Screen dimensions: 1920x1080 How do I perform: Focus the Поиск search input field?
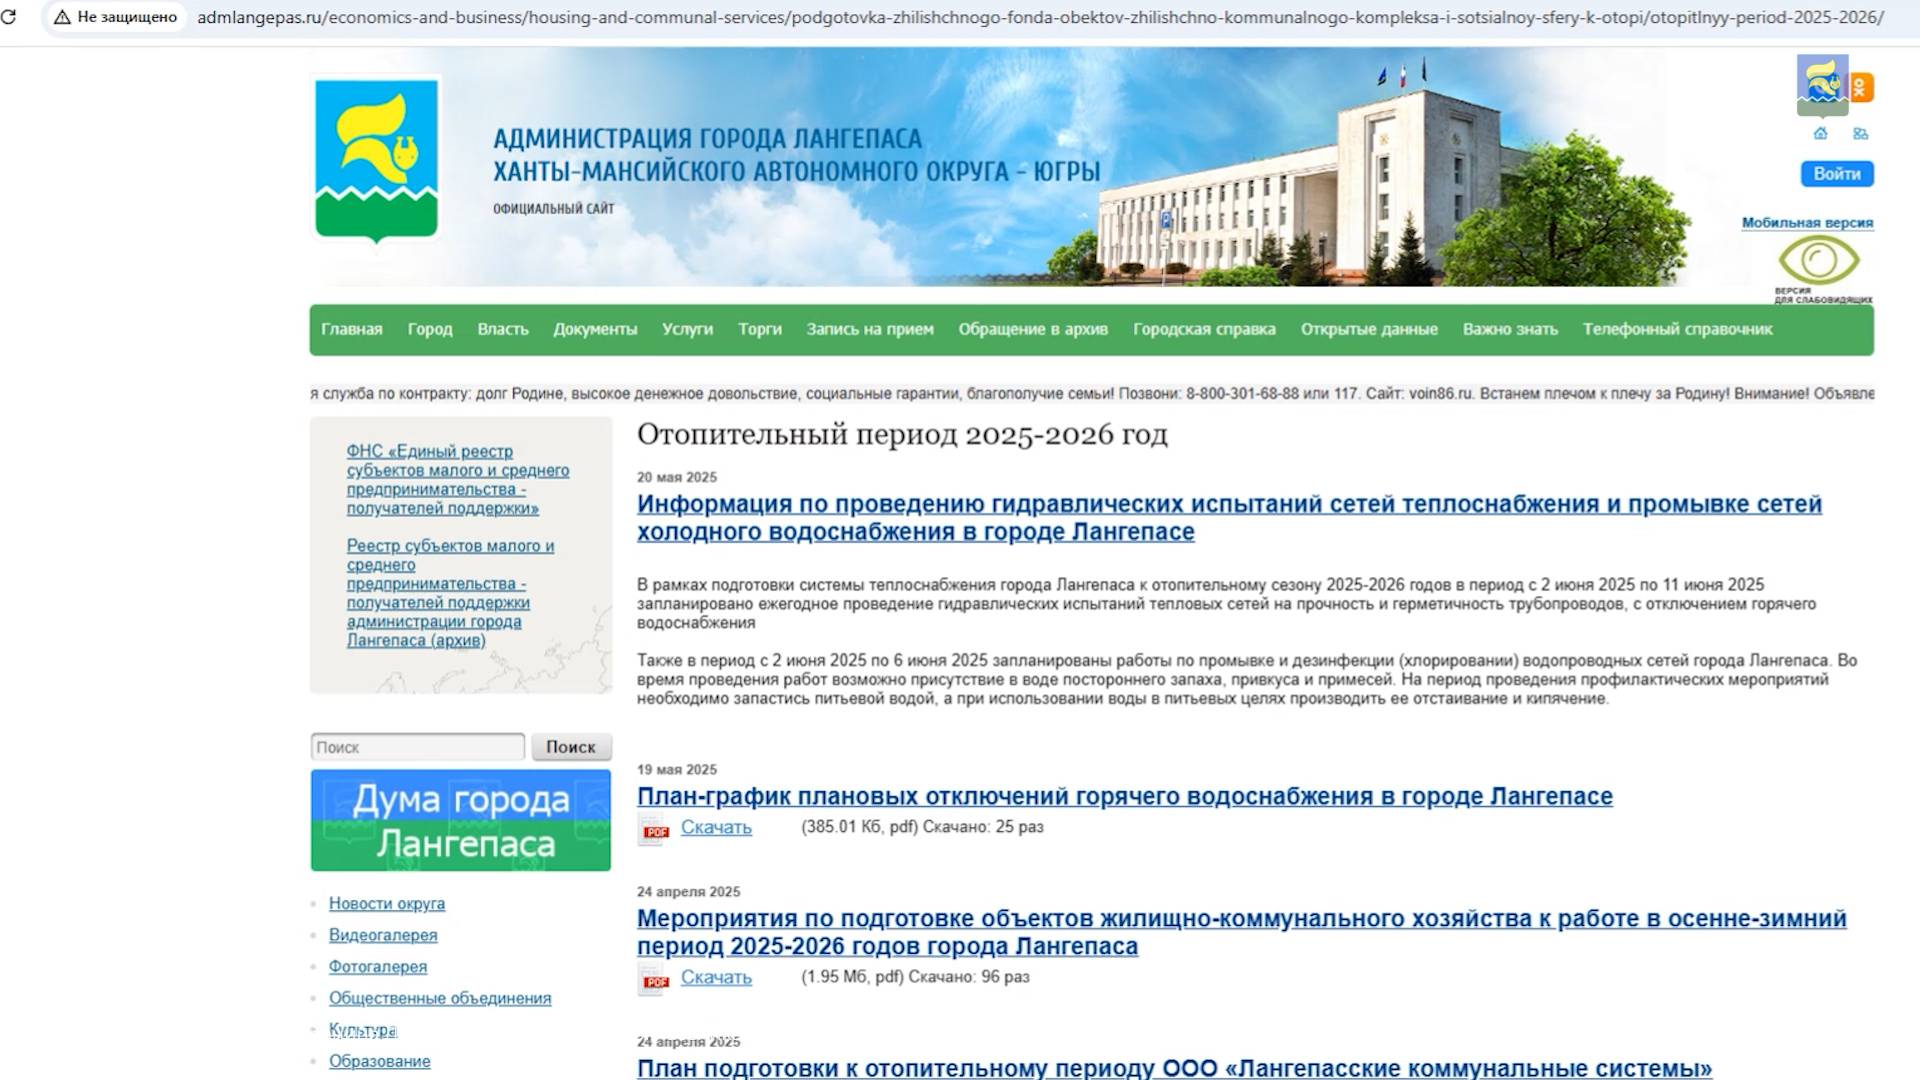417,747
